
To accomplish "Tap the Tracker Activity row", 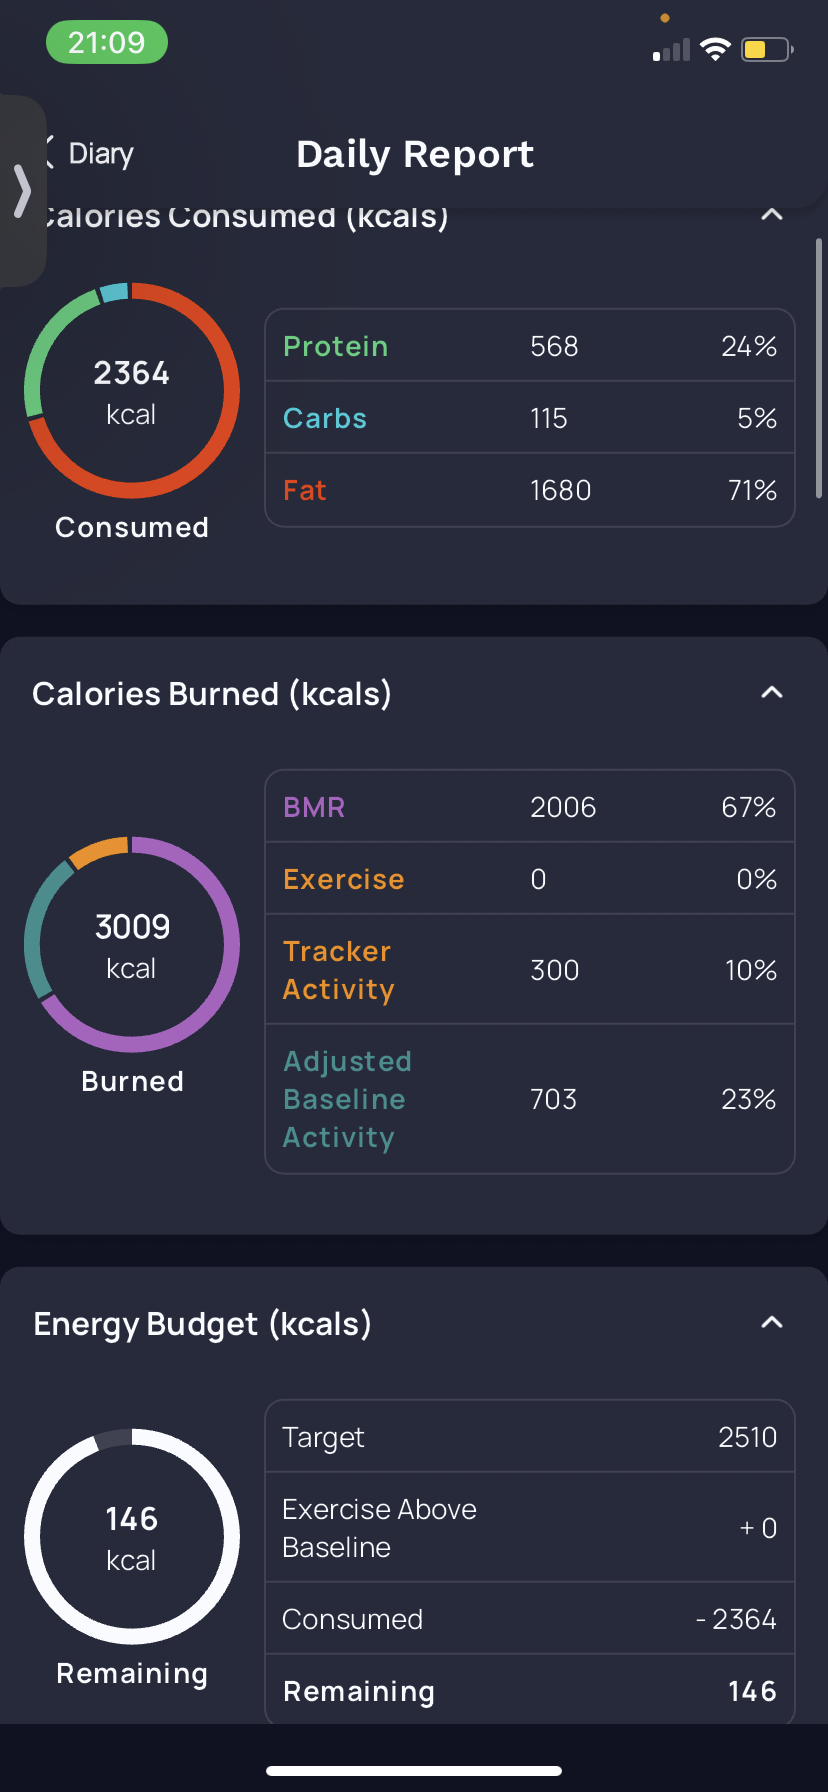I will (530, 969).
